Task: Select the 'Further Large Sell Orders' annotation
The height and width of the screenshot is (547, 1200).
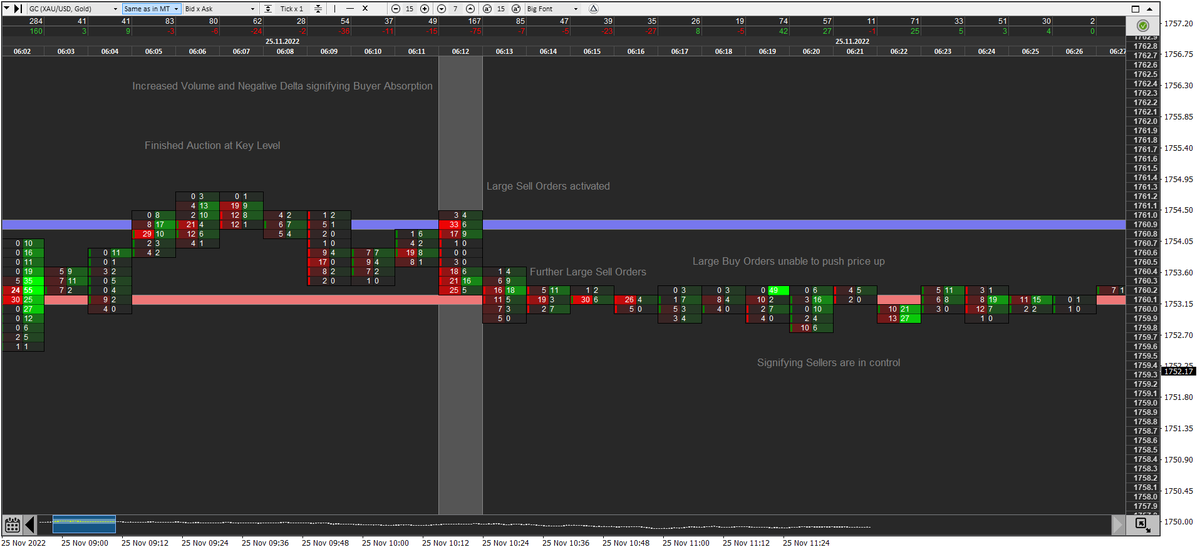Action: 588,272
